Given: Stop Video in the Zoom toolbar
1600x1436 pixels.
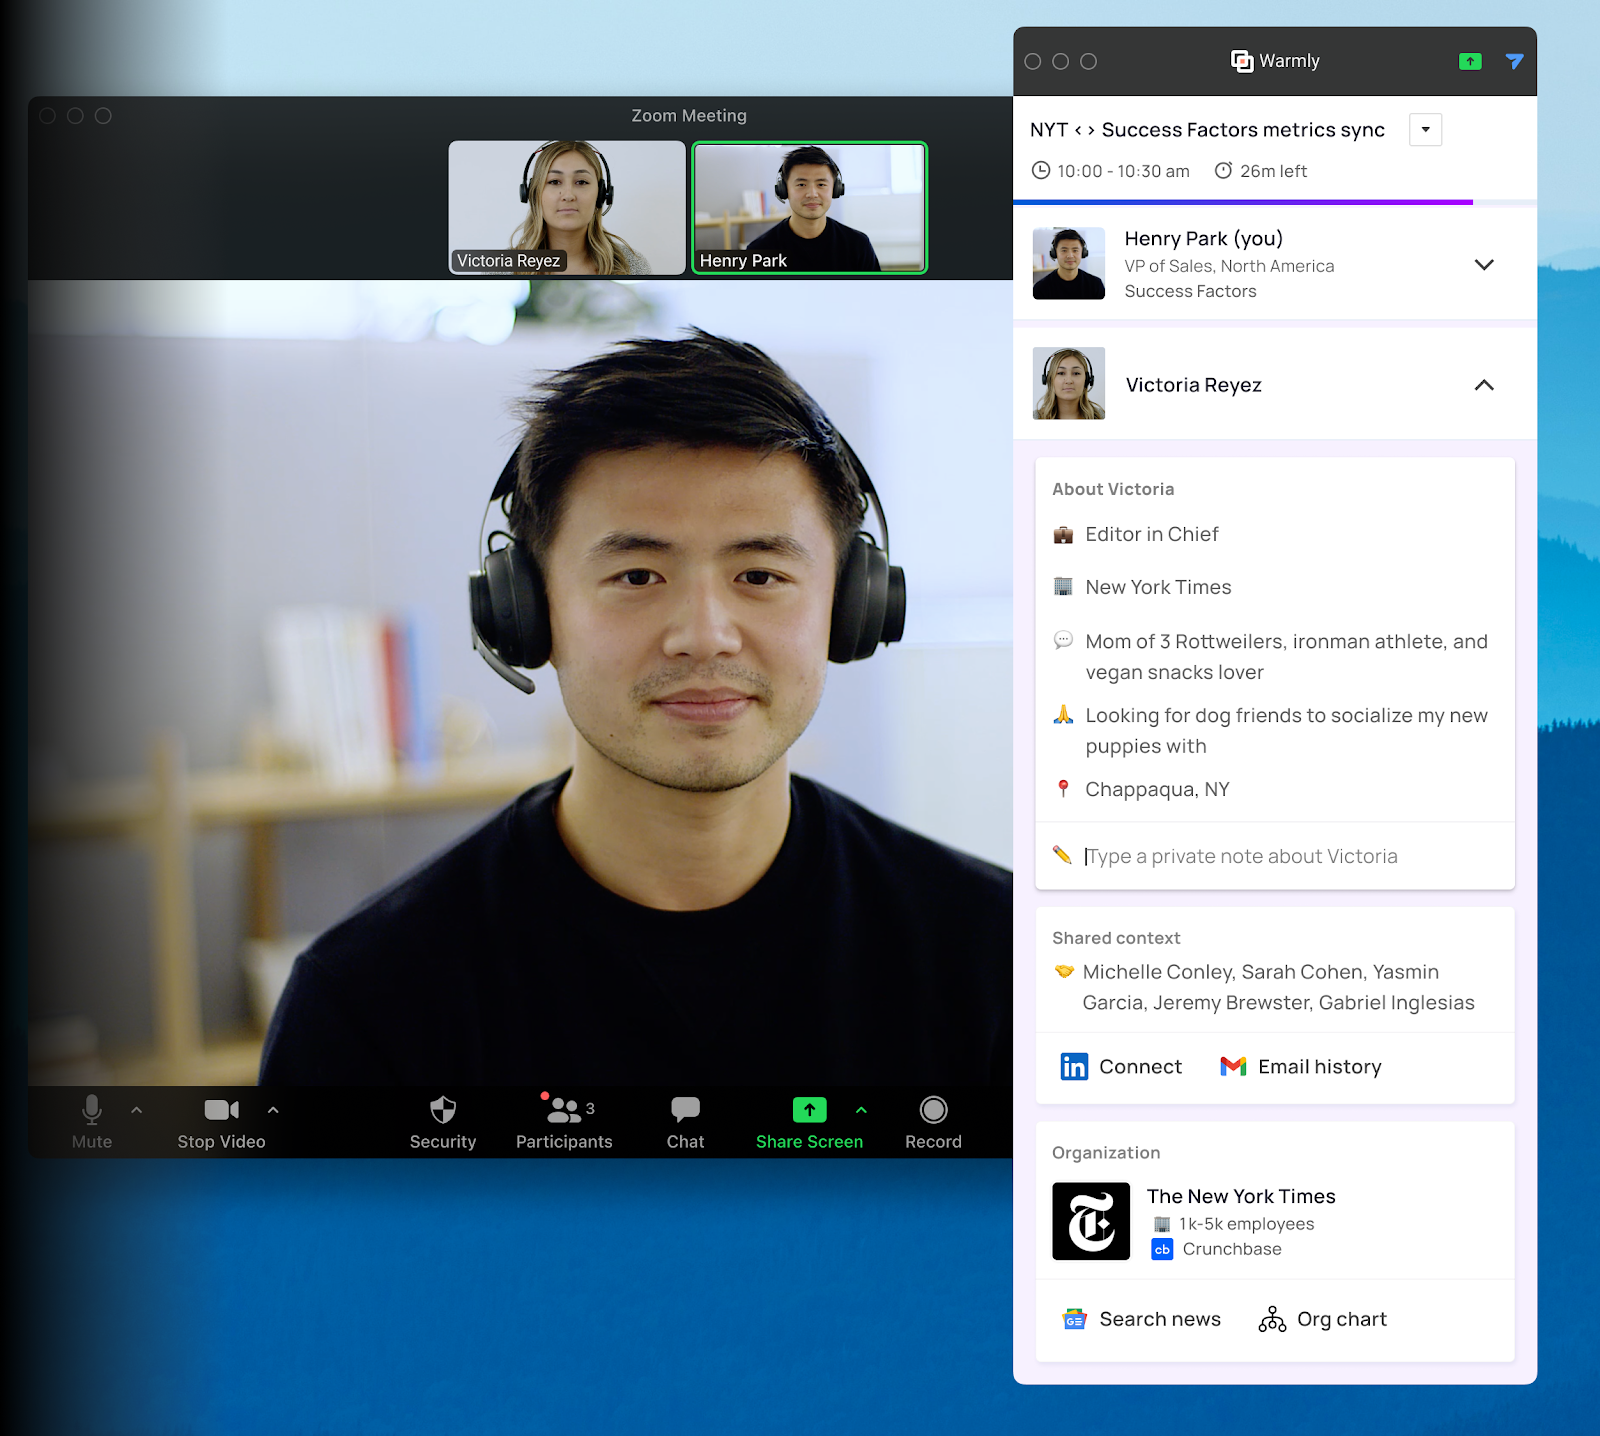Looking at the screenshot, I should pyautogui.click(x=221, y=1122).
